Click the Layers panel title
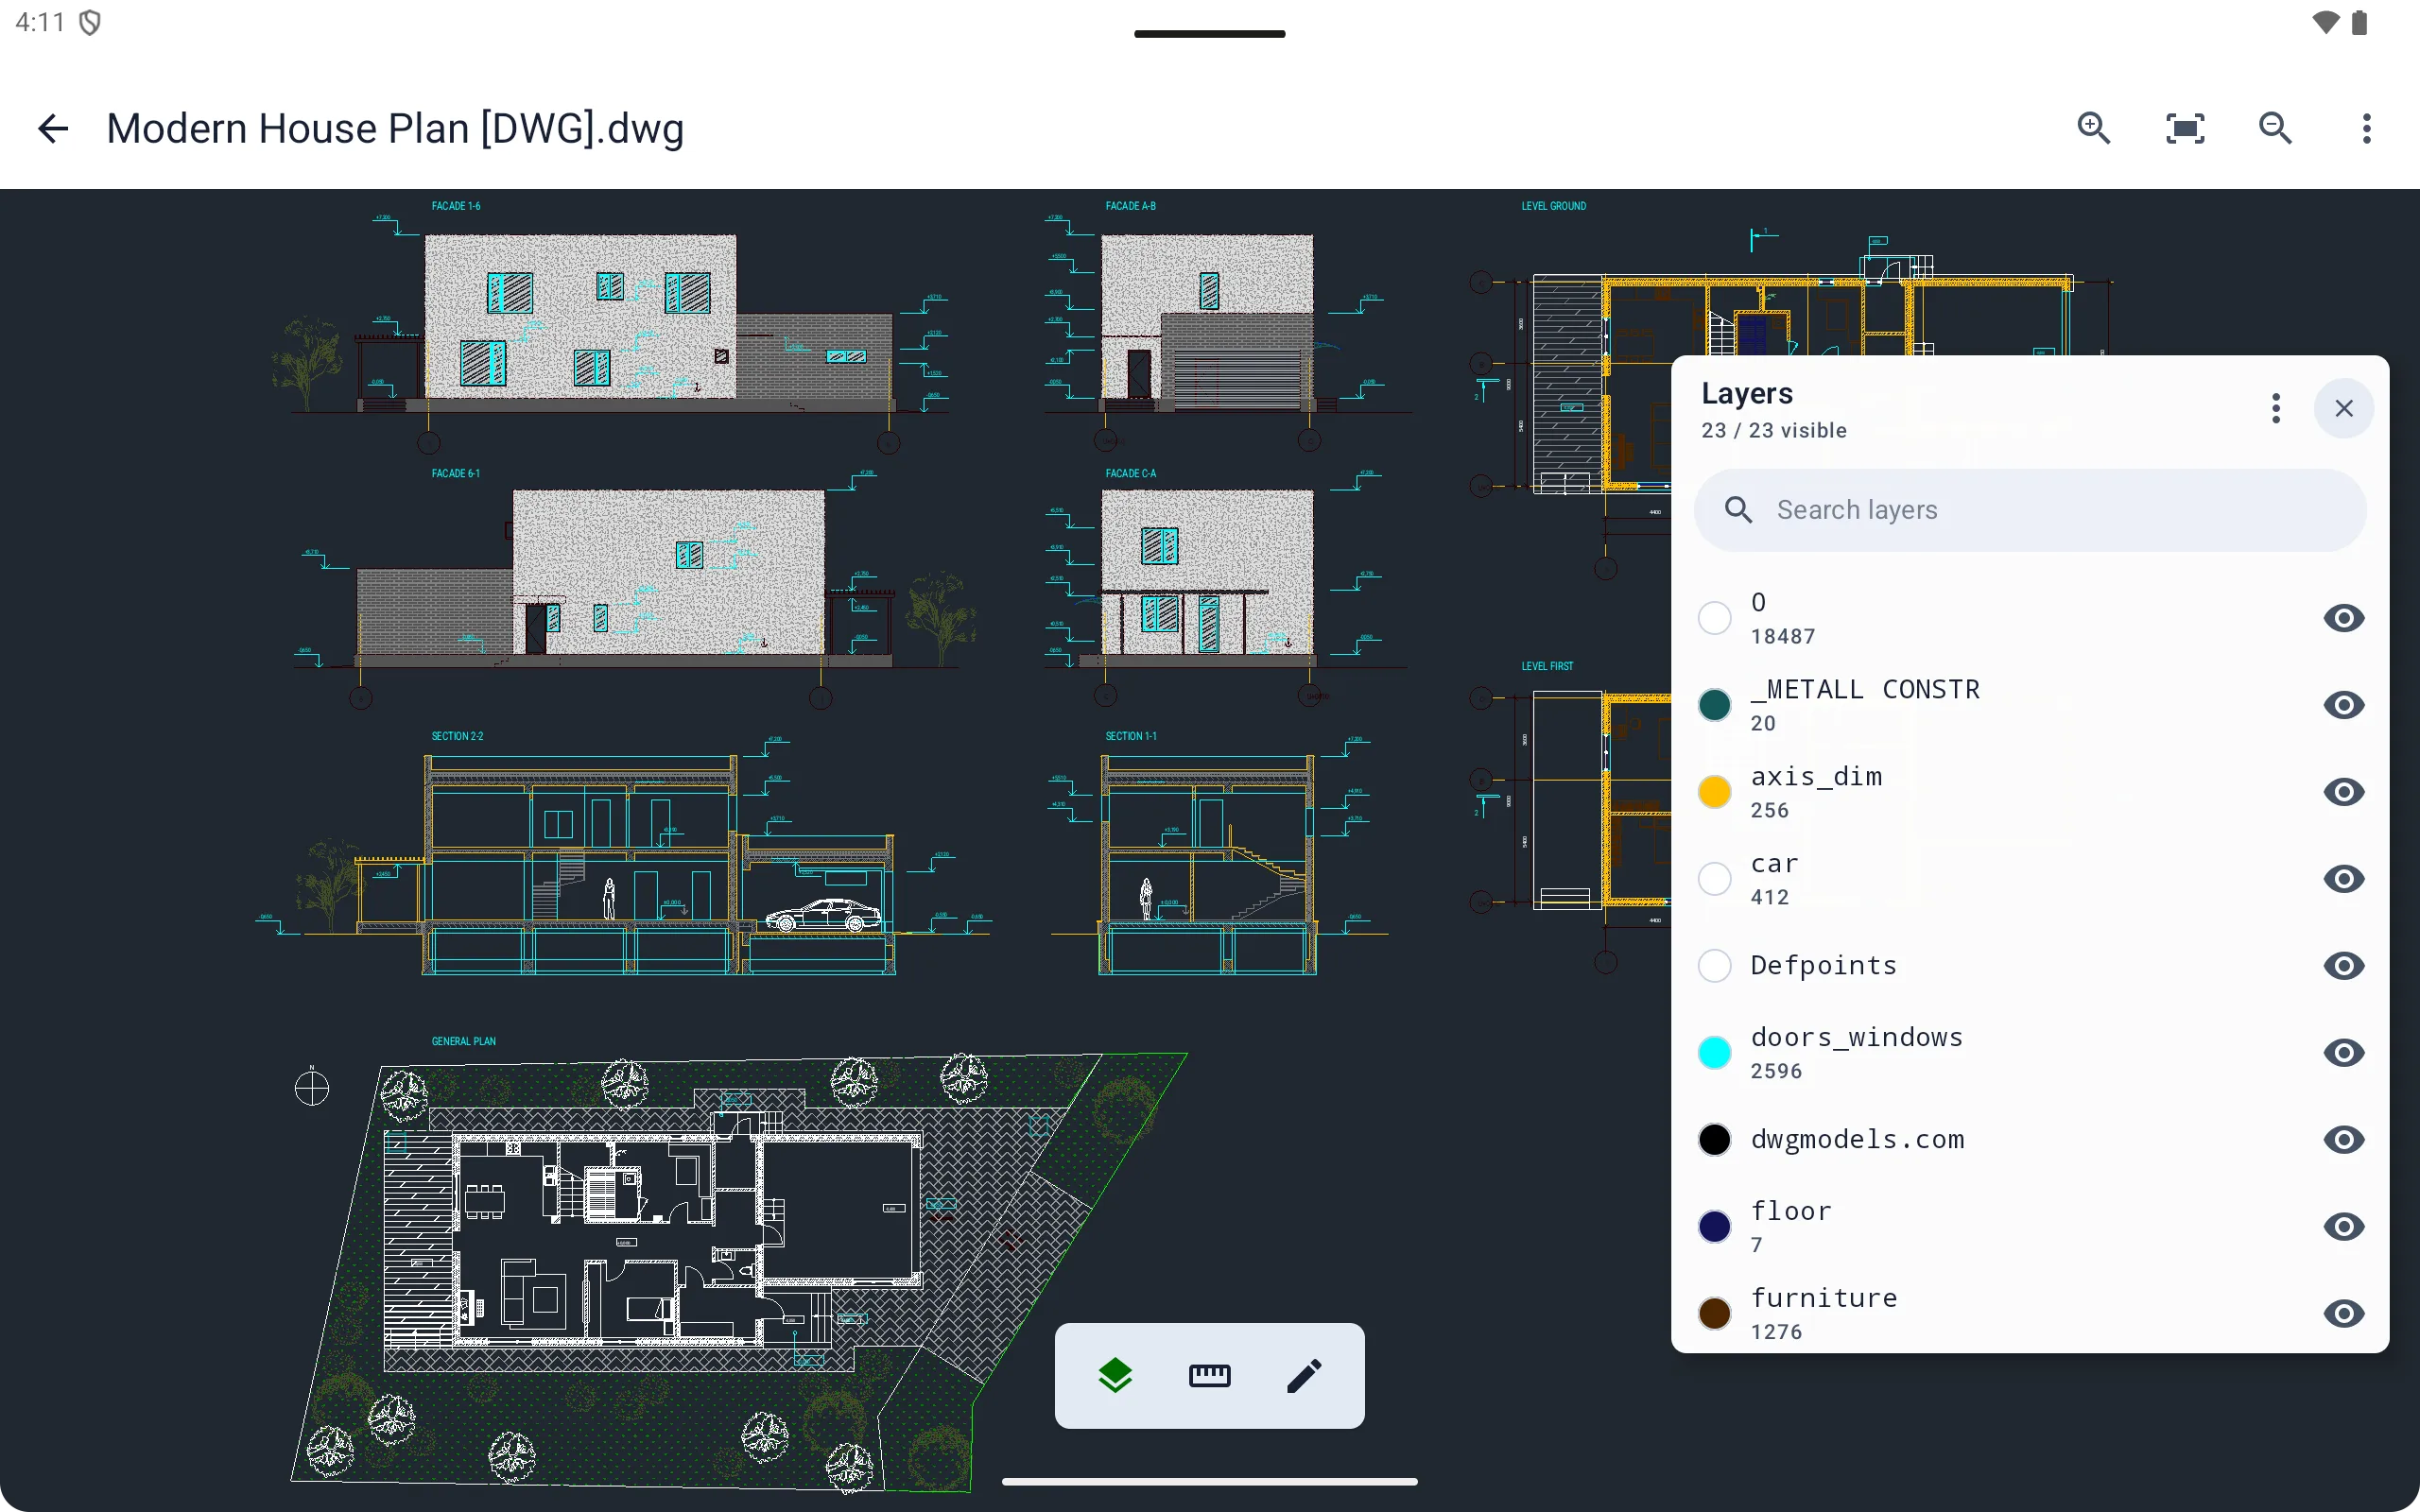Viewport: 2420px width, 1512px height. coord(1747,394)
